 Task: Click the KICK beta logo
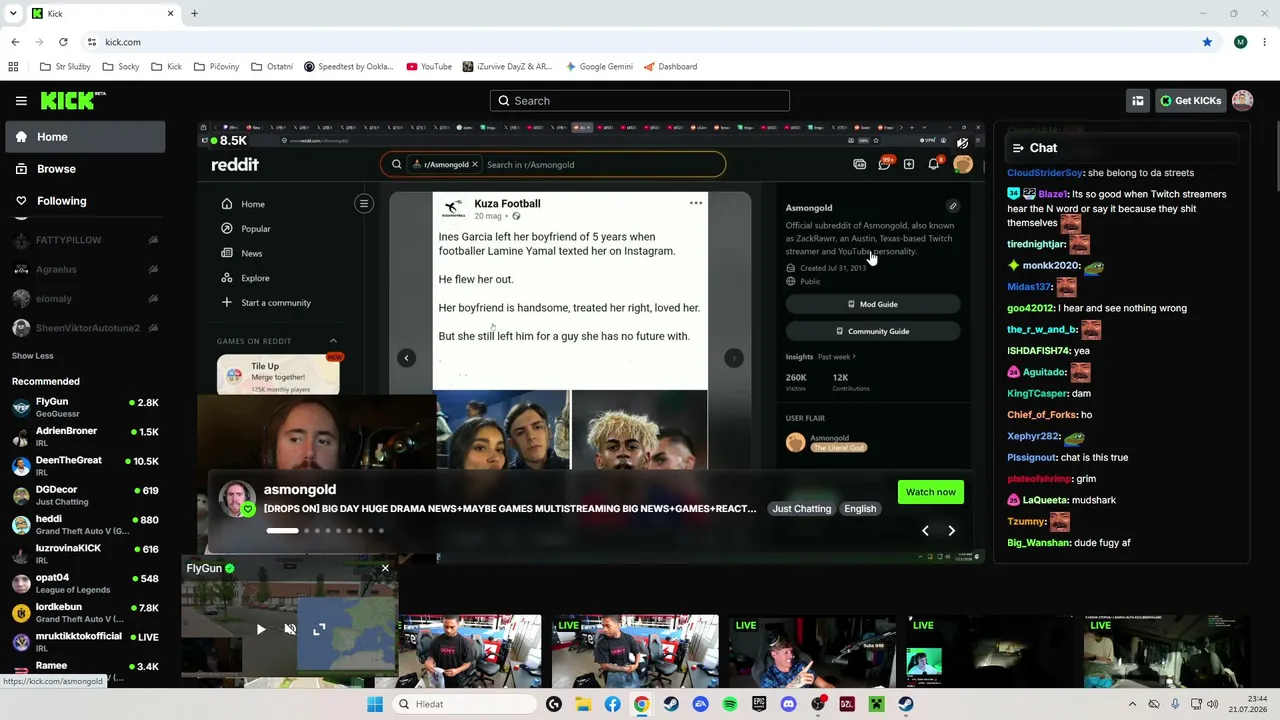73,100
